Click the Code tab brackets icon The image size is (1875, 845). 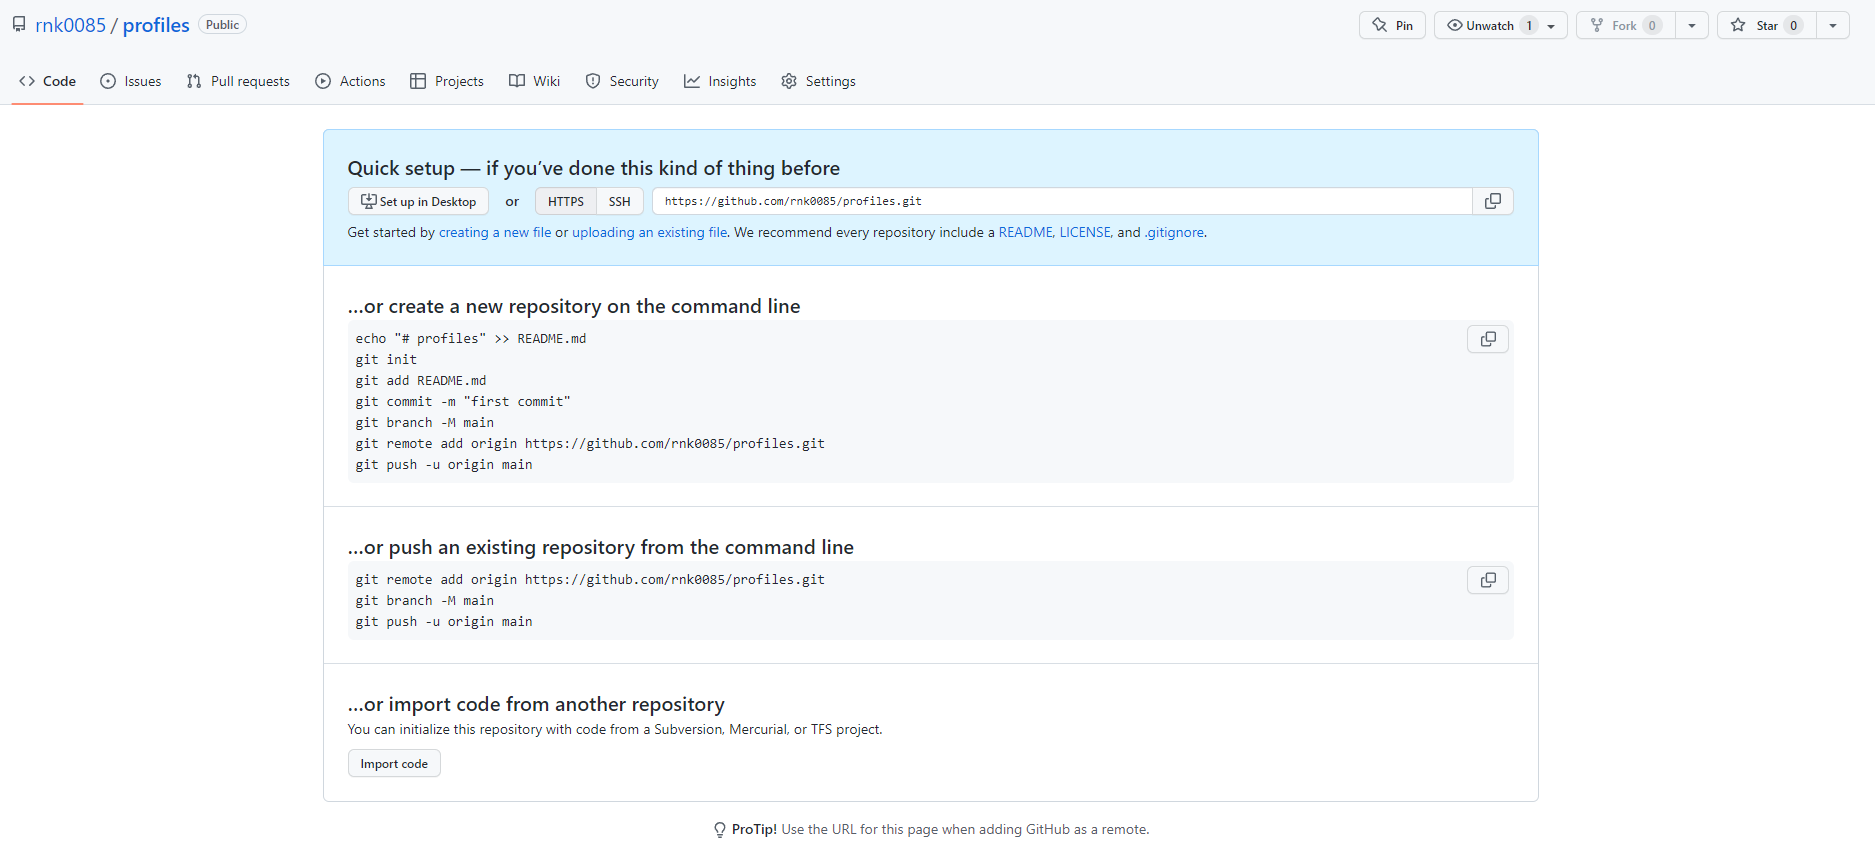(27, 81)
